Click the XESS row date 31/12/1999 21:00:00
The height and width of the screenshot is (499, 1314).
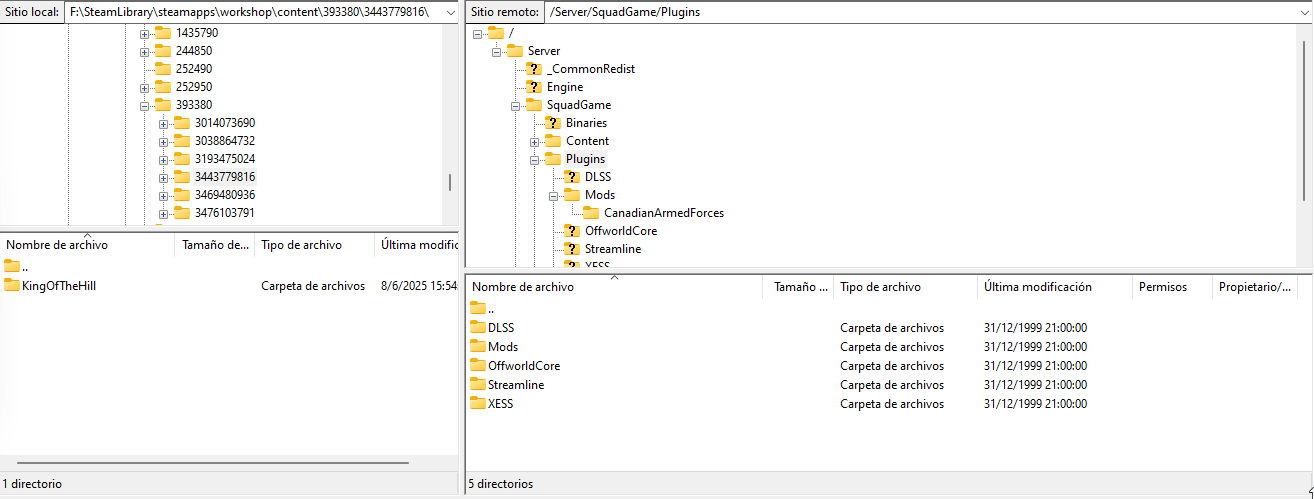pos(1035,404)
